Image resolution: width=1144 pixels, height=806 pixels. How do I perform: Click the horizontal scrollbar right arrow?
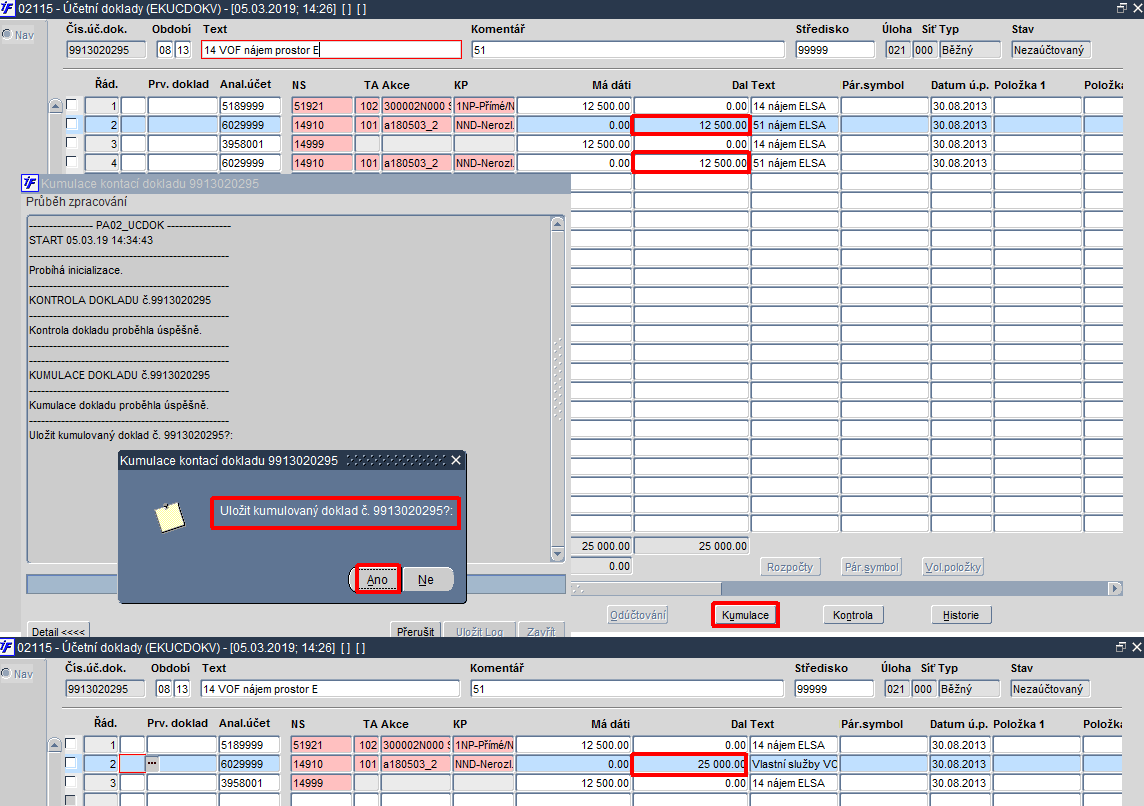tap(1115, 589)
